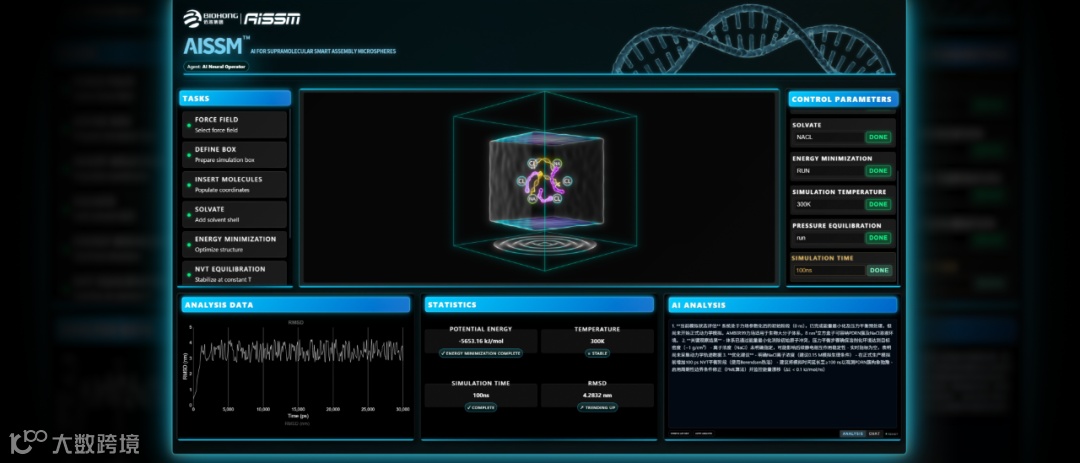Viewport: 1080px width, 463px height.
Task: Click the 100ns value in Statistics panel
Action: [481, 395]
